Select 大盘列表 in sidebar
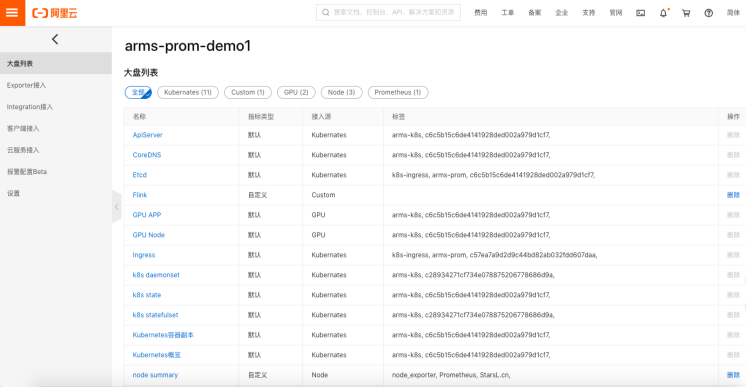 pos(56,63)
